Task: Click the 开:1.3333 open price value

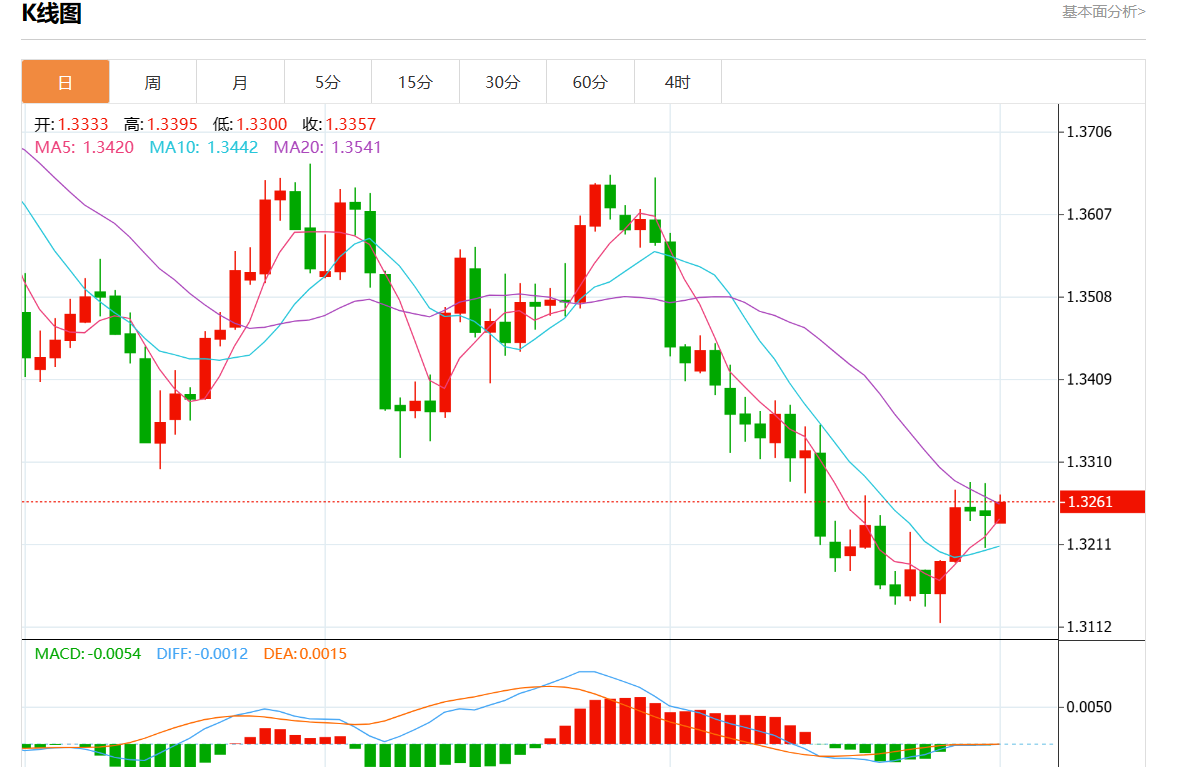Action: pyautogui.click(x=71, y=125)
